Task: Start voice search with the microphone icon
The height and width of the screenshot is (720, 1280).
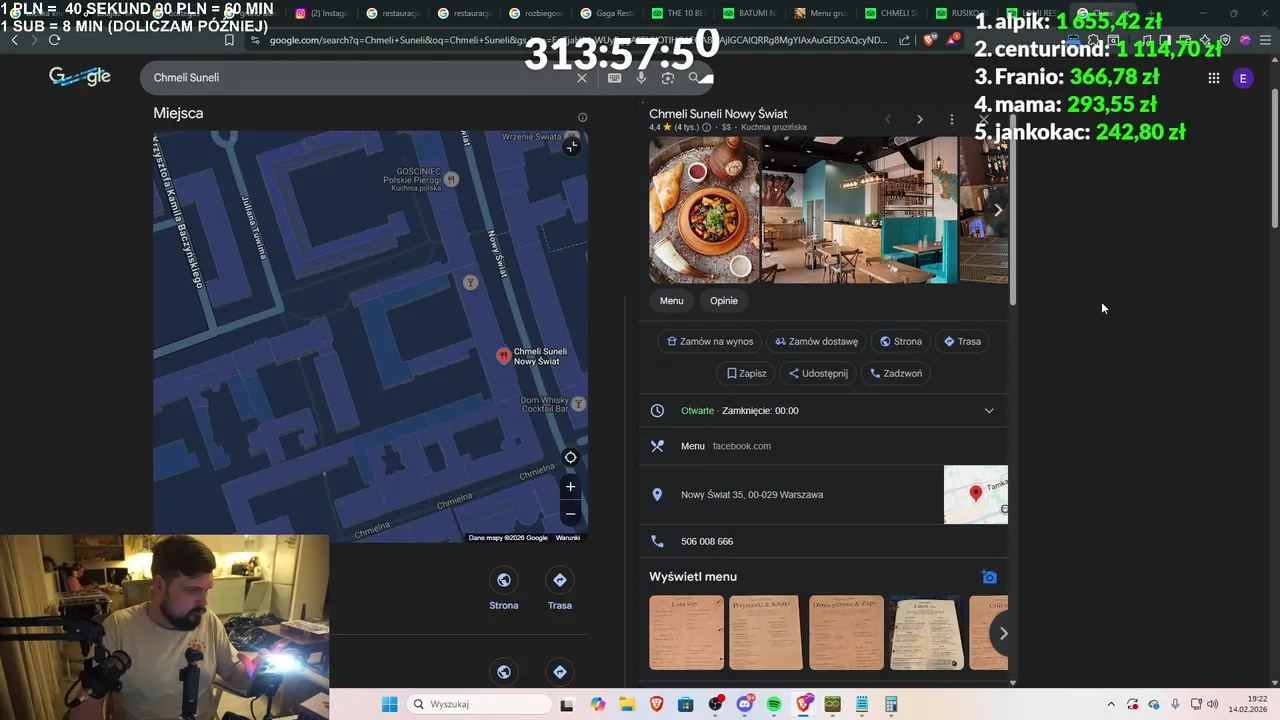Action: coord(641,77)
